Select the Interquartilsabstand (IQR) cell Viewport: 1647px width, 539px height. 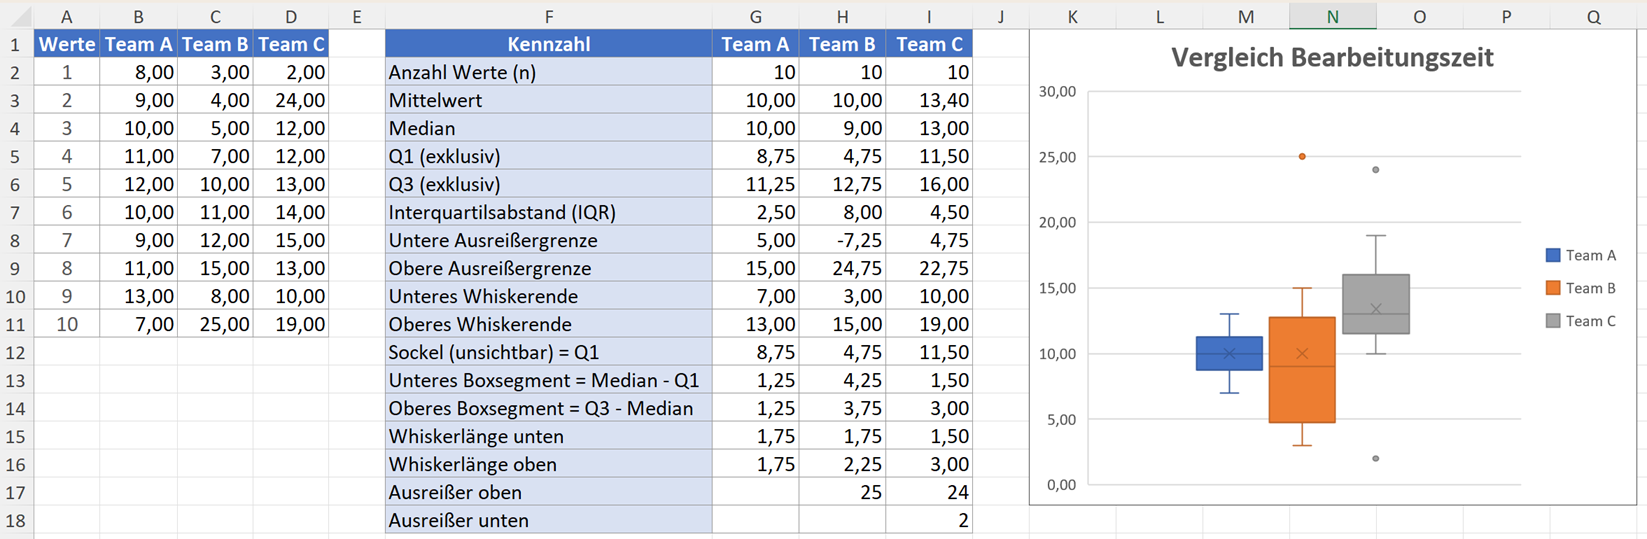point(548,212)
